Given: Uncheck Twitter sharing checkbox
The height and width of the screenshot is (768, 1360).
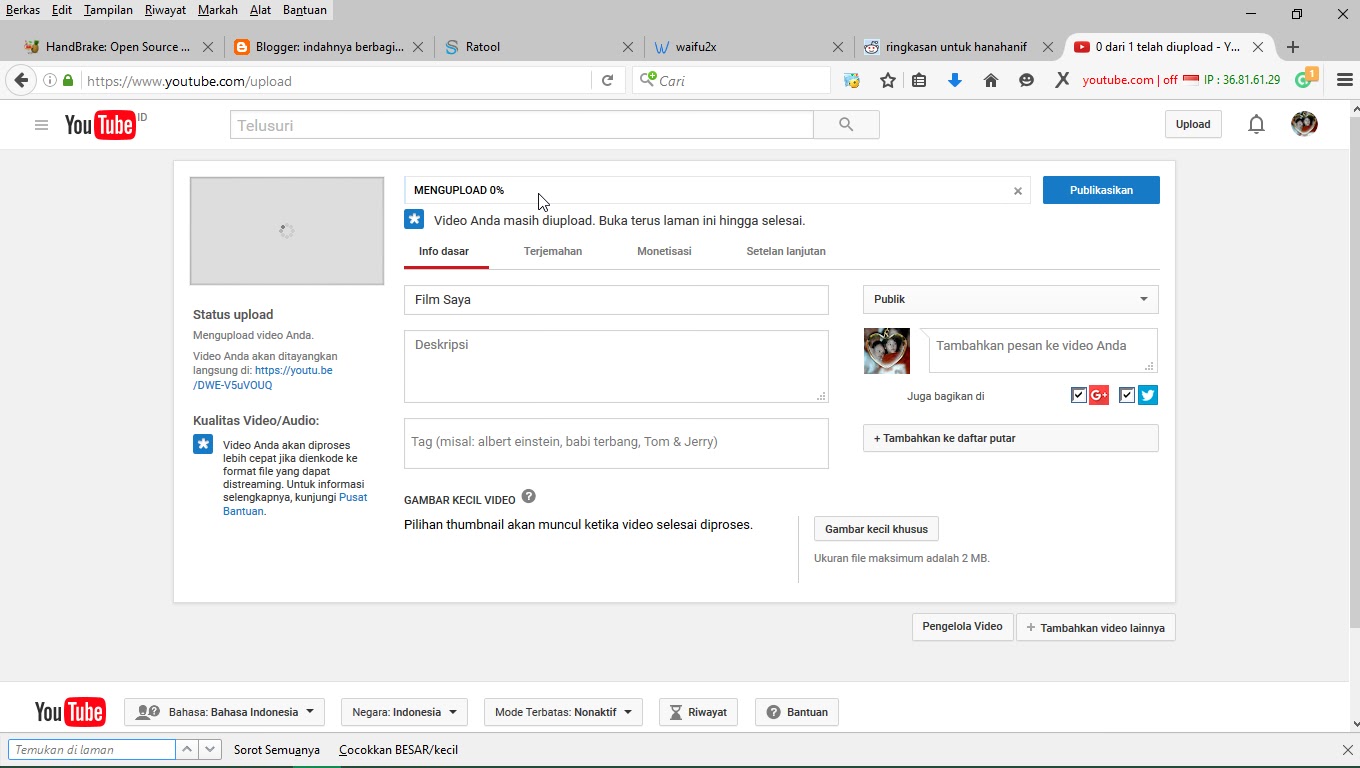Looking at the screenshot, I should point(1127,395).
